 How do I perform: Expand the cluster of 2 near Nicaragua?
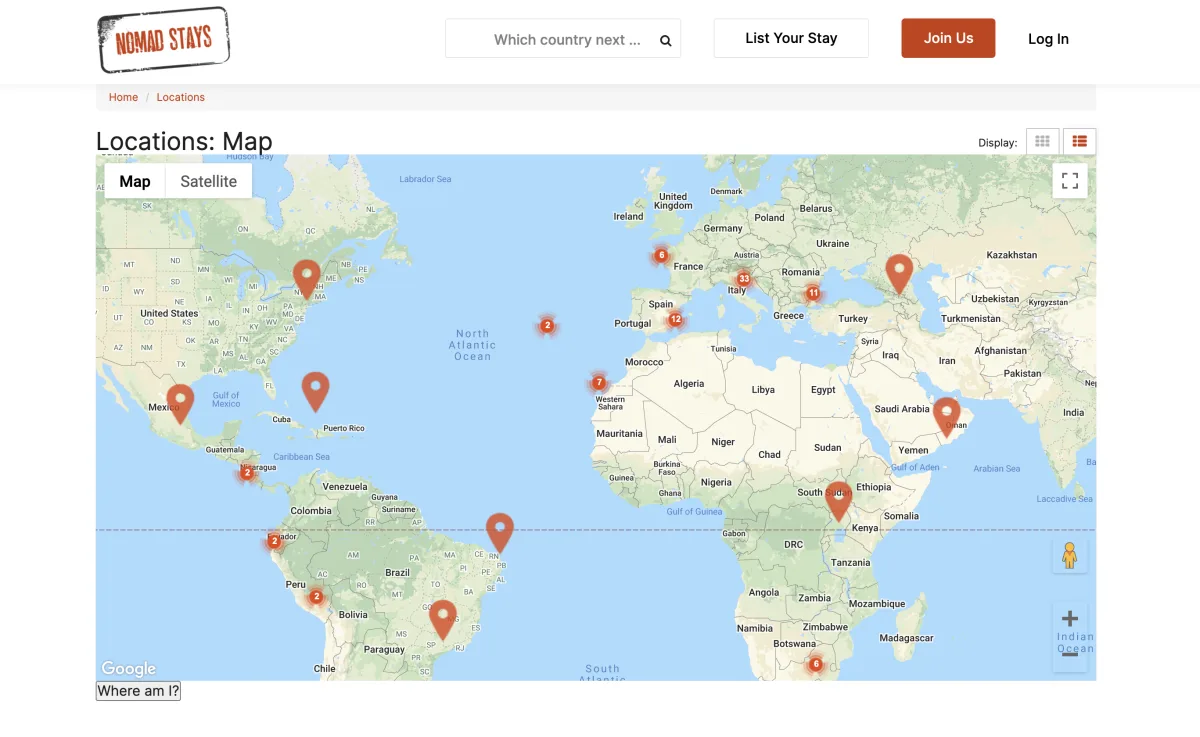click(x=247, y=472)
